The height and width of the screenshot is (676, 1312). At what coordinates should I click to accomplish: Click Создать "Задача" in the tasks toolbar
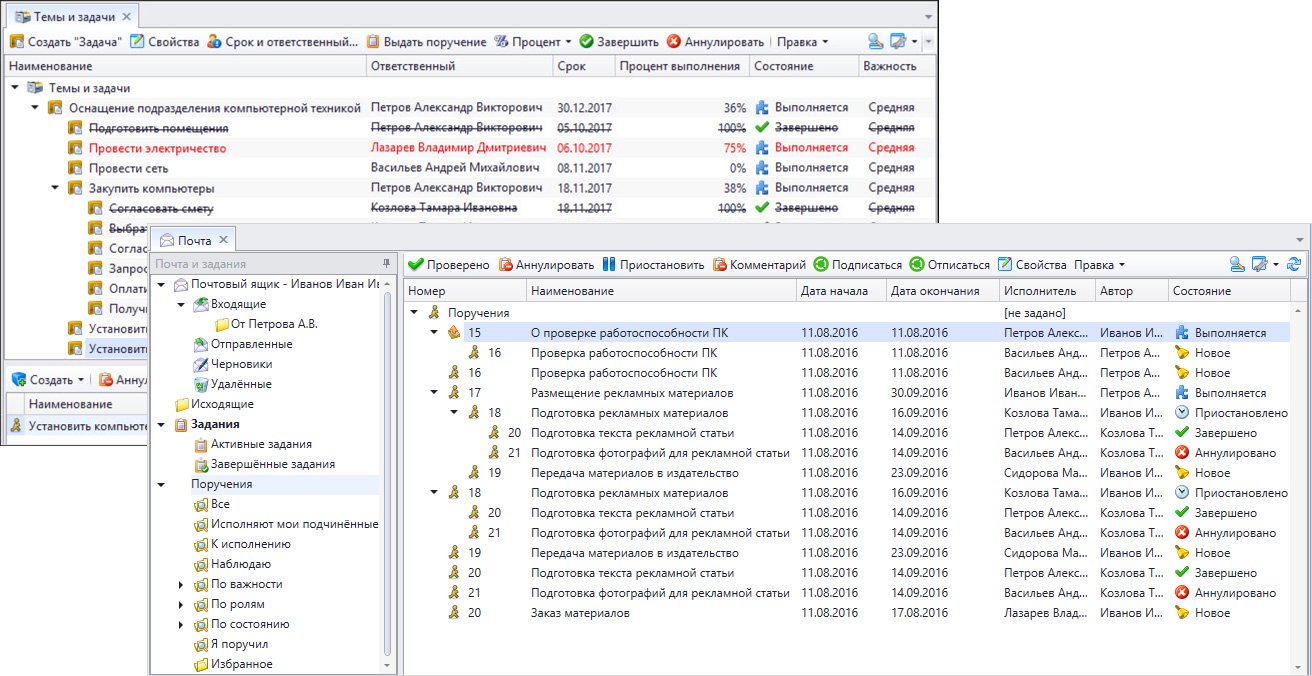(x=66, y=42)
